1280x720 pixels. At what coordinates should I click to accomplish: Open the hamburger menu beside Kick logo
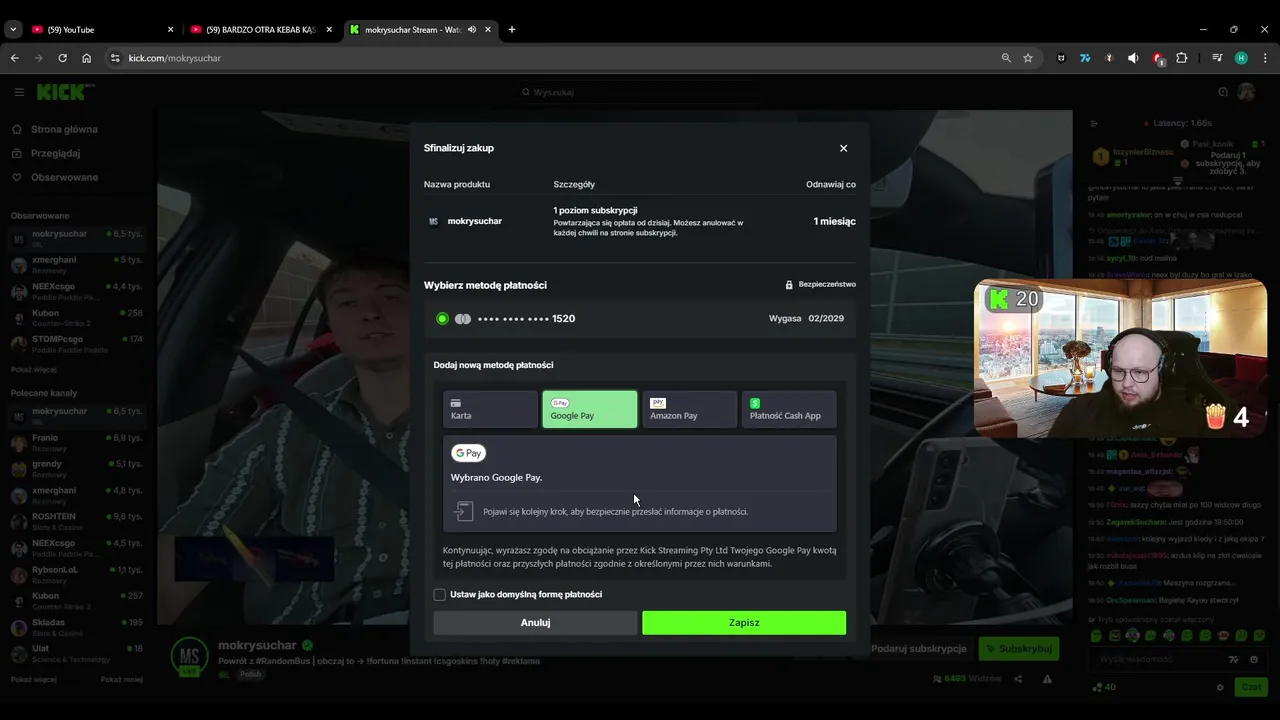pos(19,92)
